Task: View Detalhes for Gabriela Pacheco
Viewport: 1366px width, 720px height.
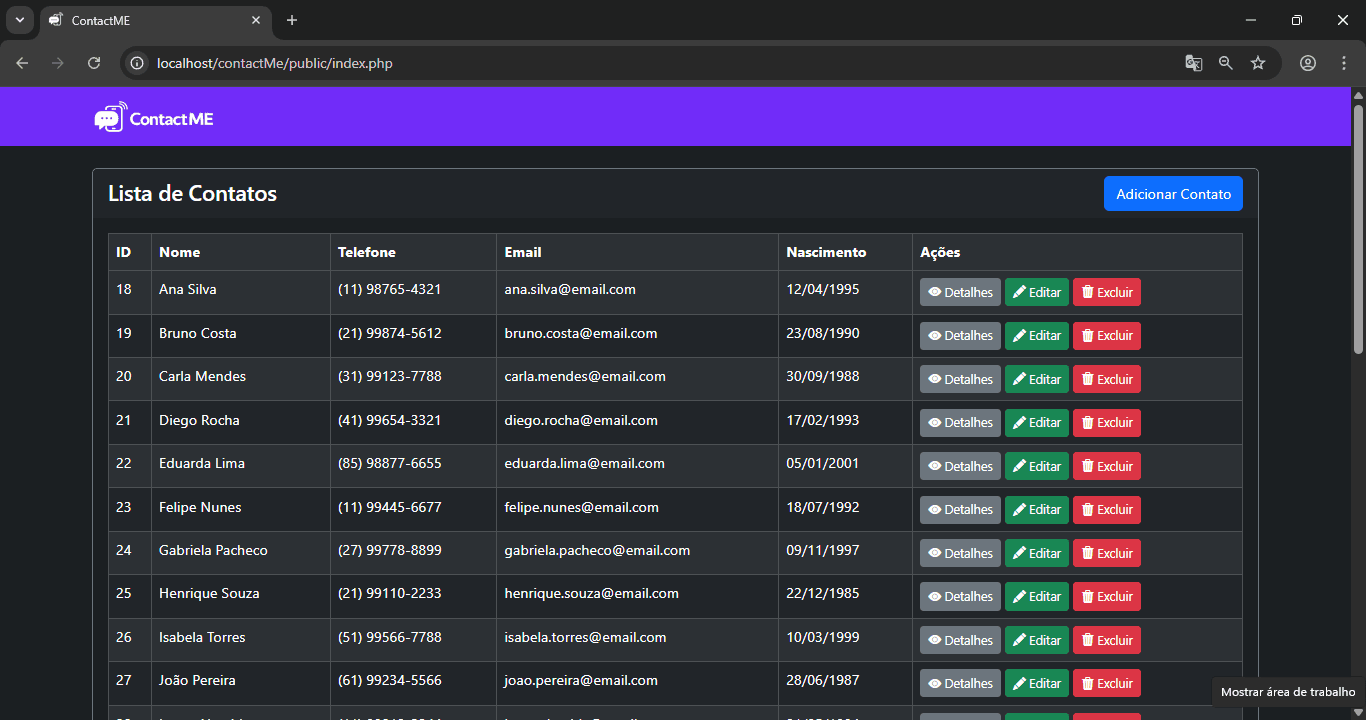Action: [x=960, y=553]
